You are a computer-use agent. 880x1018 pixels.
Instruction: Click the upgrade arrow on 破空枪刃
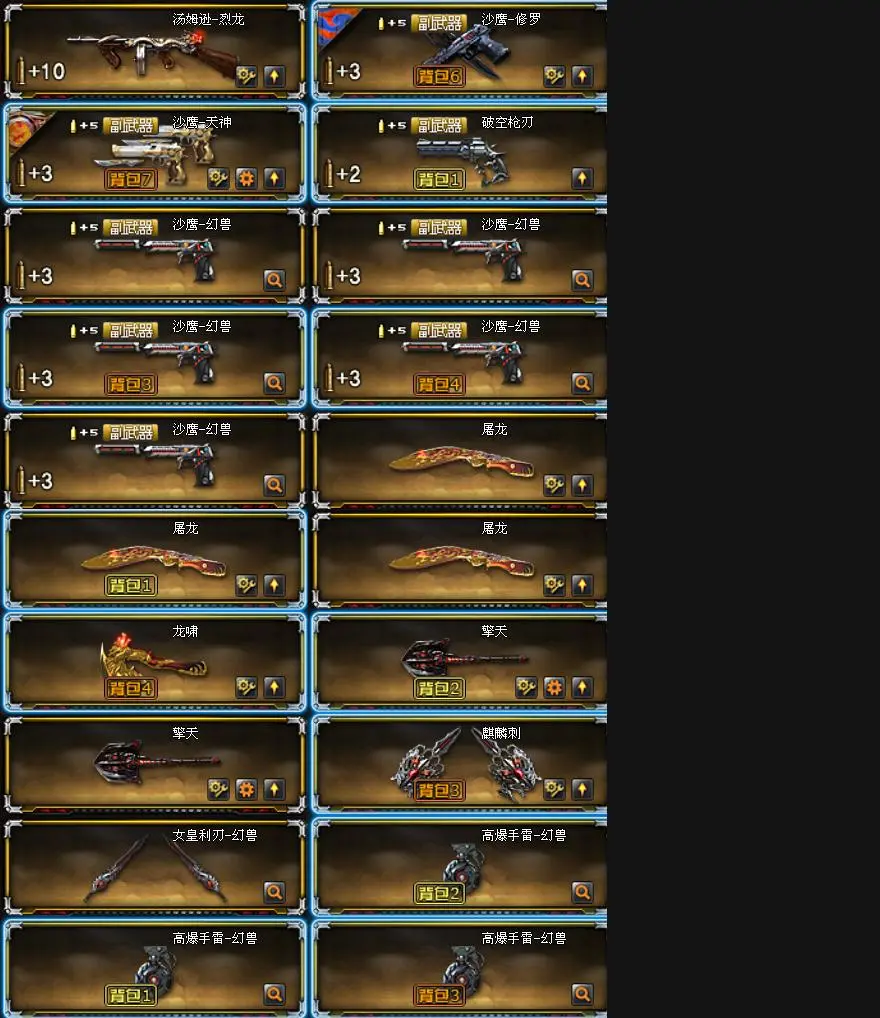click(582, 178)
